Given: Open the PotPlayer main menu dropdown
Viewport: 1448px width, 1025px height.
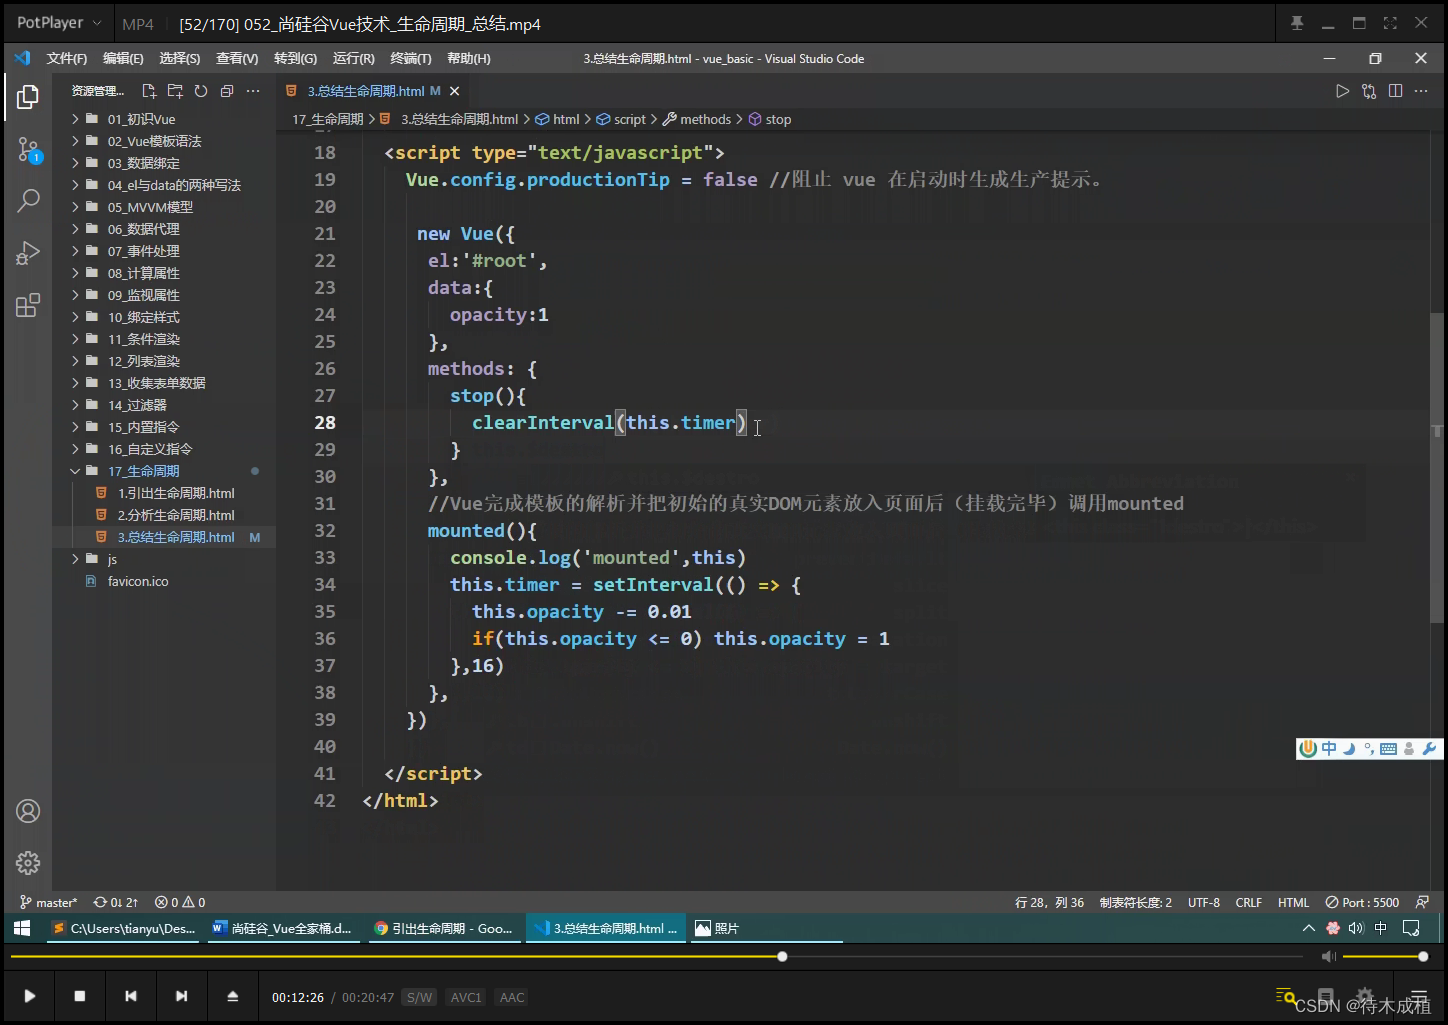Looking at the screenshot, I should [x=59, y=23].
